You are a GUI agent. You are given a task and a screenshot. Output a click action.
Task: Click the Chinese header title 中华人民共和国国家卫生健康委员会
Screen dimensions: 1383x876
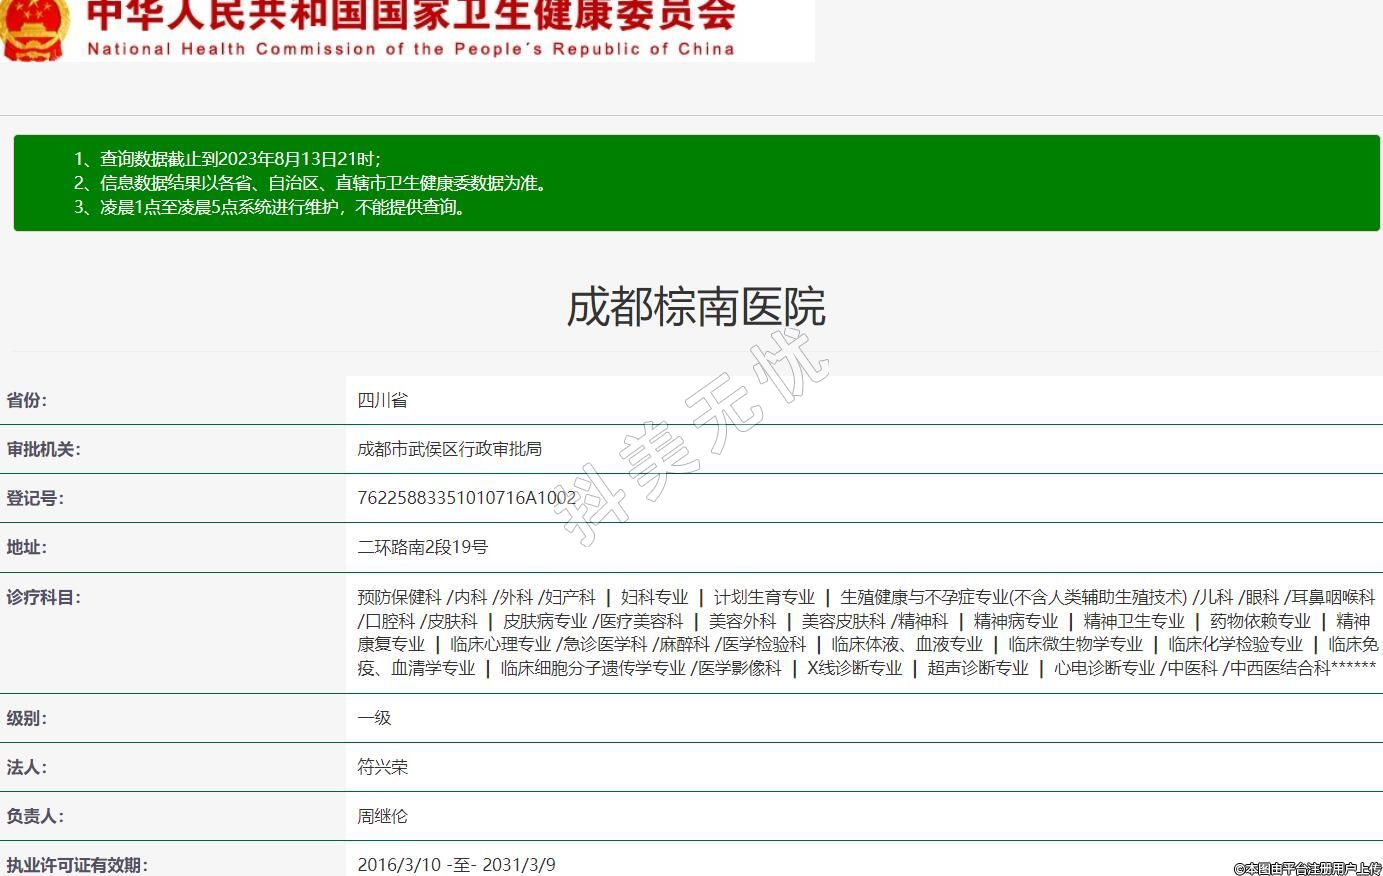411,14
